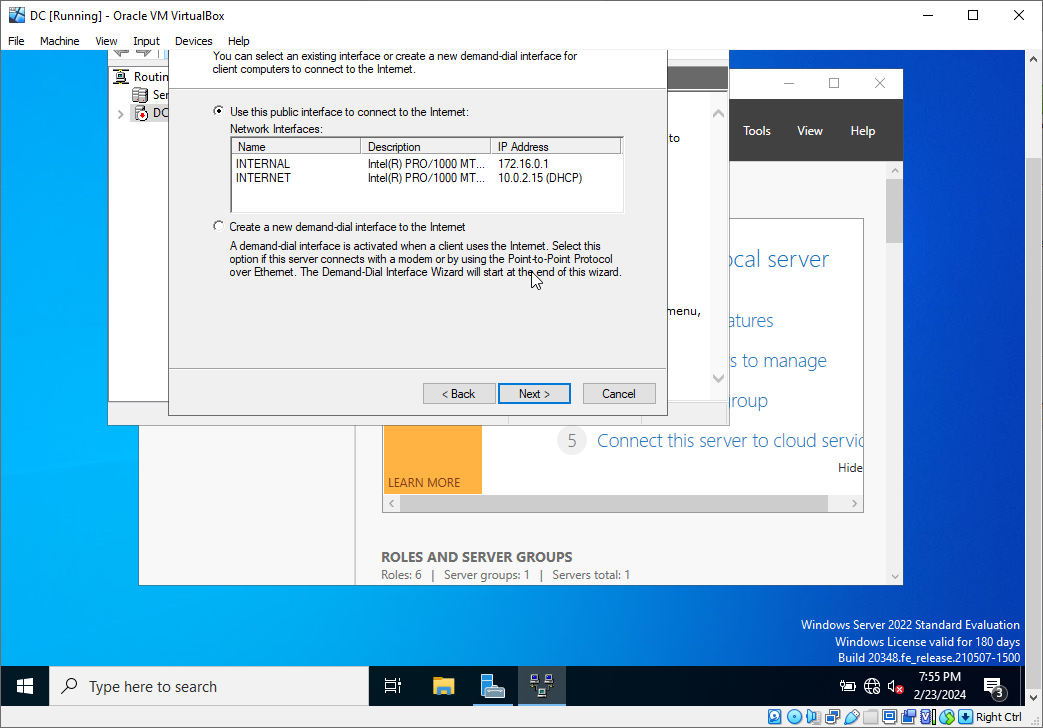Viewport: 1043px width, 728px height.
Task: Click VirtualBox USB devices indicator
Action: coord(851,717)
